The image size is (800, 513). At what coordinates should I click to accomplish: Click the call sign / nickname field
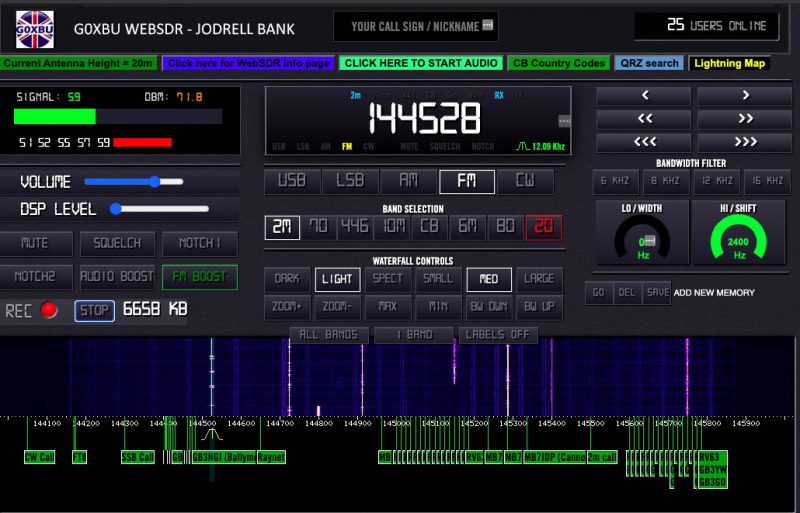[x=416, y=26]
